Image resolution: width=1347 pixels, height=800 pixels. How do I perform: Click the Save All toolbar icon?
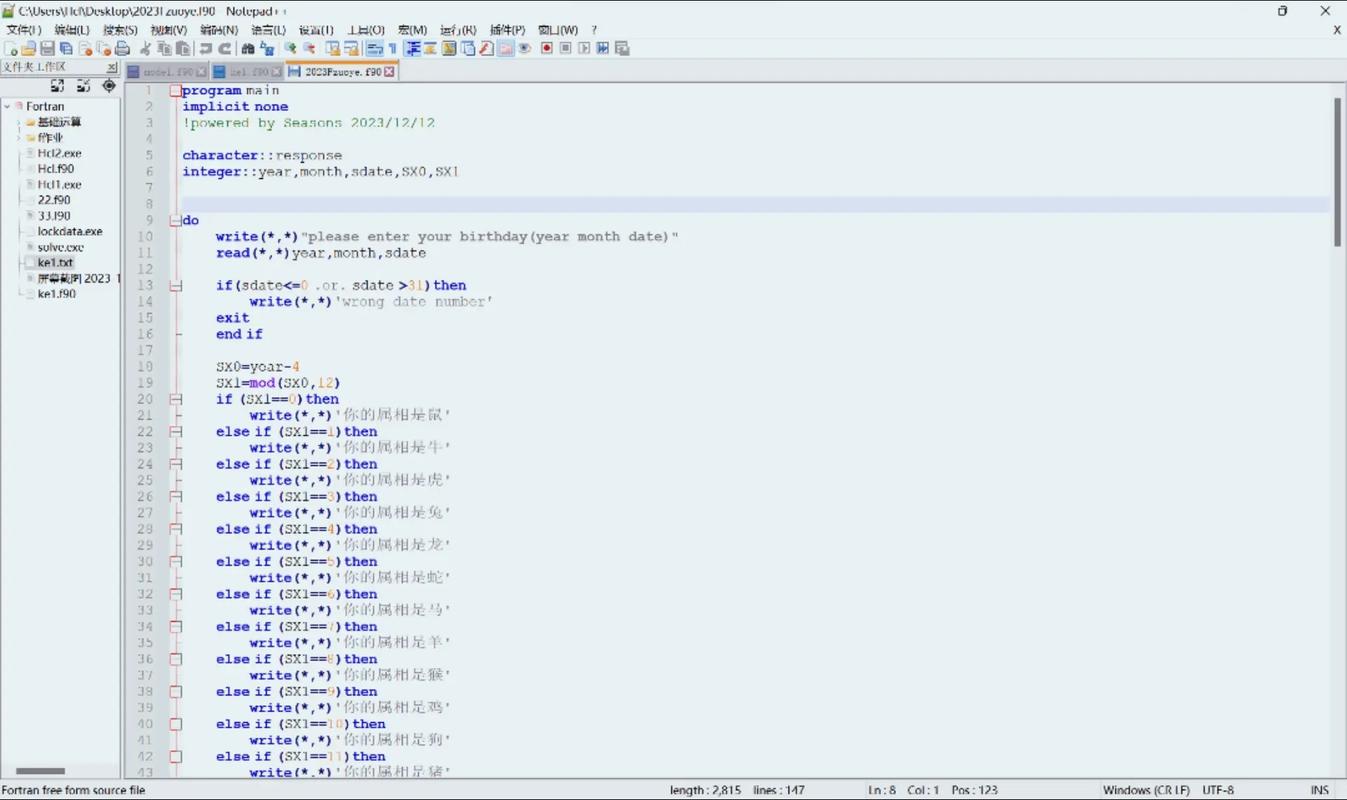[65, 48]
